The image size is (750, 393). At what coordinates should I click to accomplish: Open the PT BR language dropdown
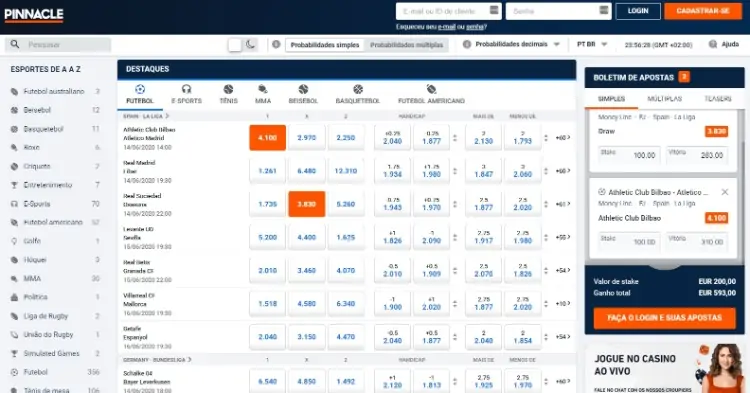592,44
